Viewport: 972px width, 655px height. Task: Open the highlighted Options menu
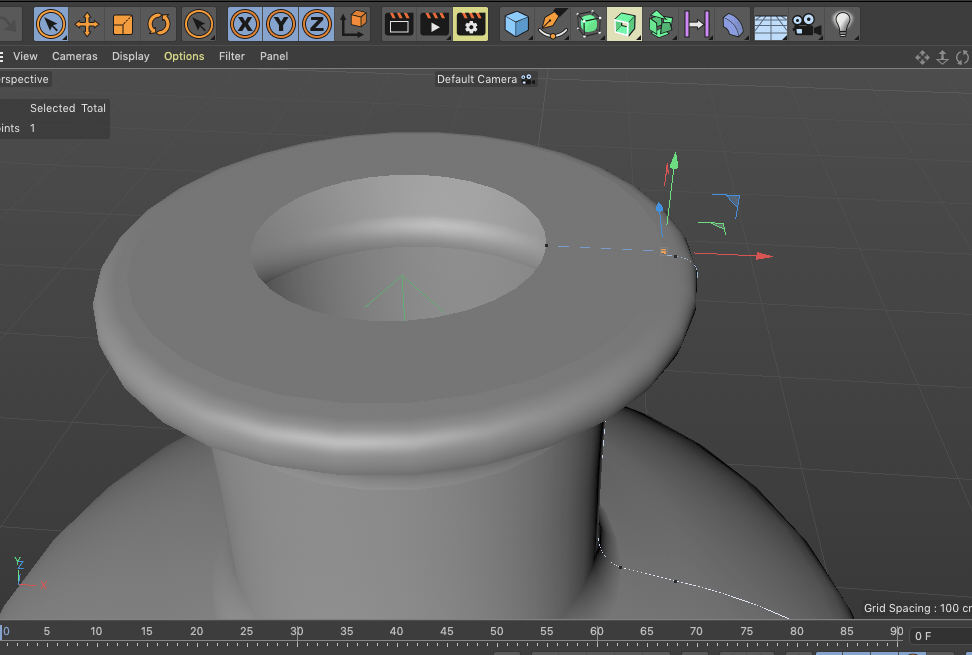[x=184, y=56]
